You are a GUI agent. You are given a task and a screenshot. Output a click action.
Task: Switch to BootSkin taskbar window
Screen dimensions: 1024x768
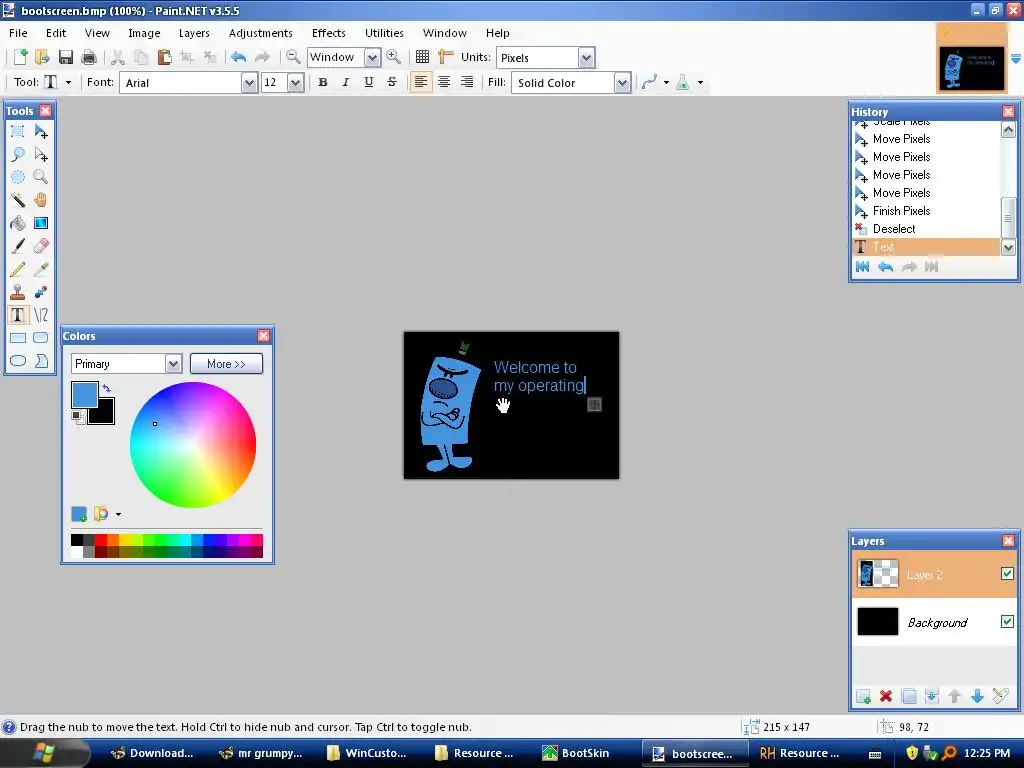[x=576, y=753]
